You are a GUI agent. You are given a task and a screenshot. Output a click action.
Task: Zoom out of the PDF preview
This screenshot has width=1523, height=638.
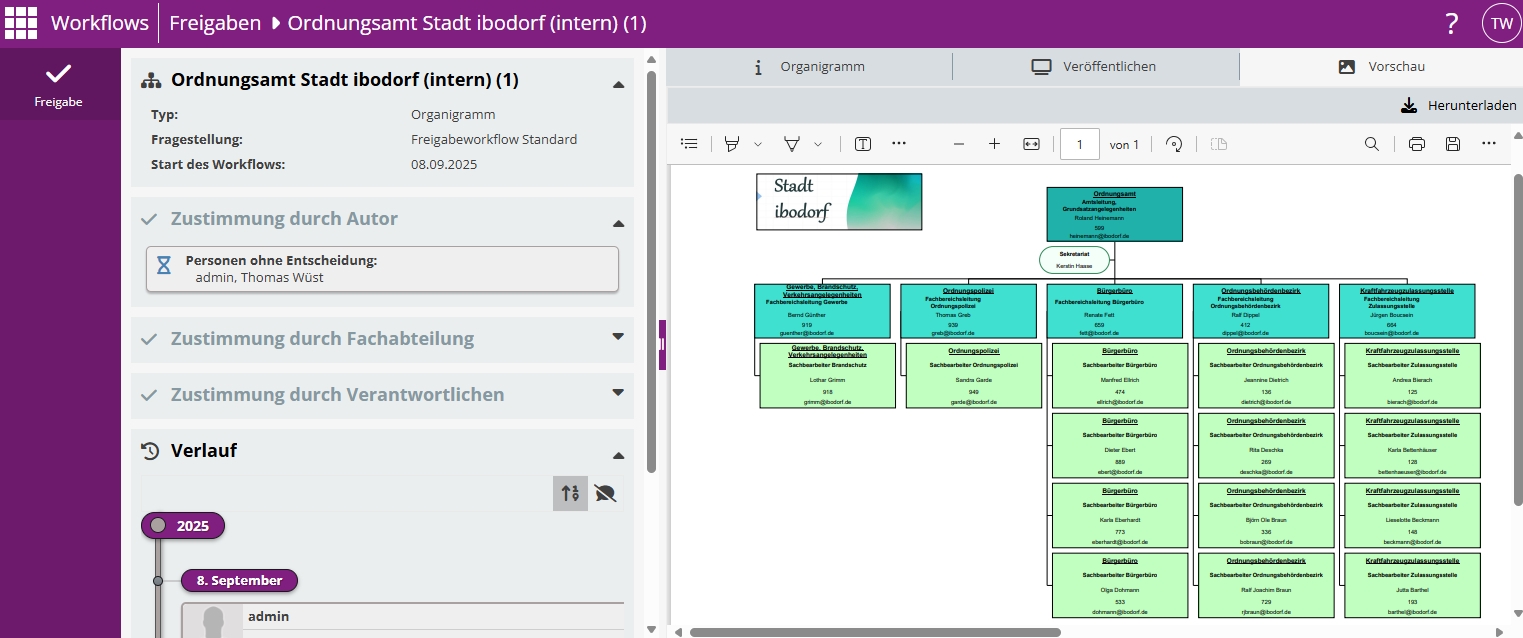[x=959, y=144]
